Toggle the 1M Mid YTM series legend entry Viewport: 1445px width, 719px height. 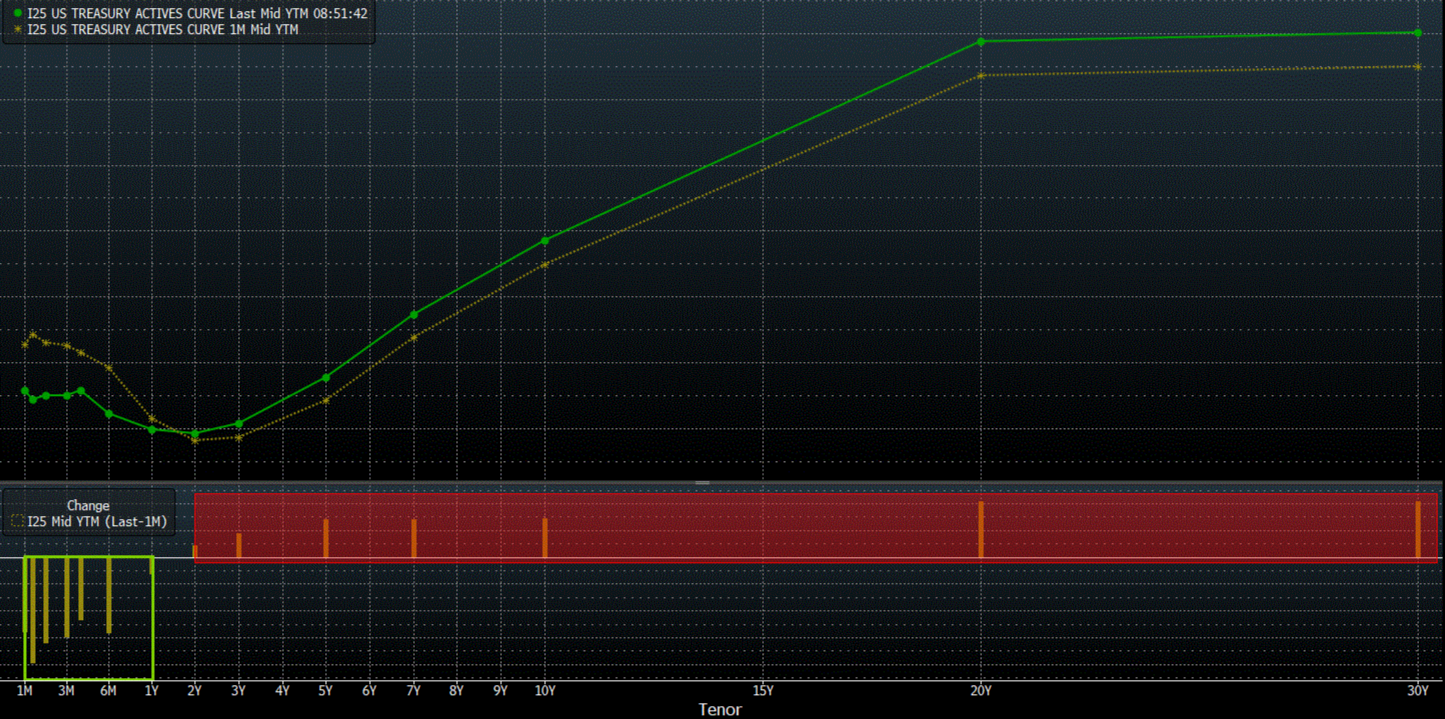[x=162, y=30]
